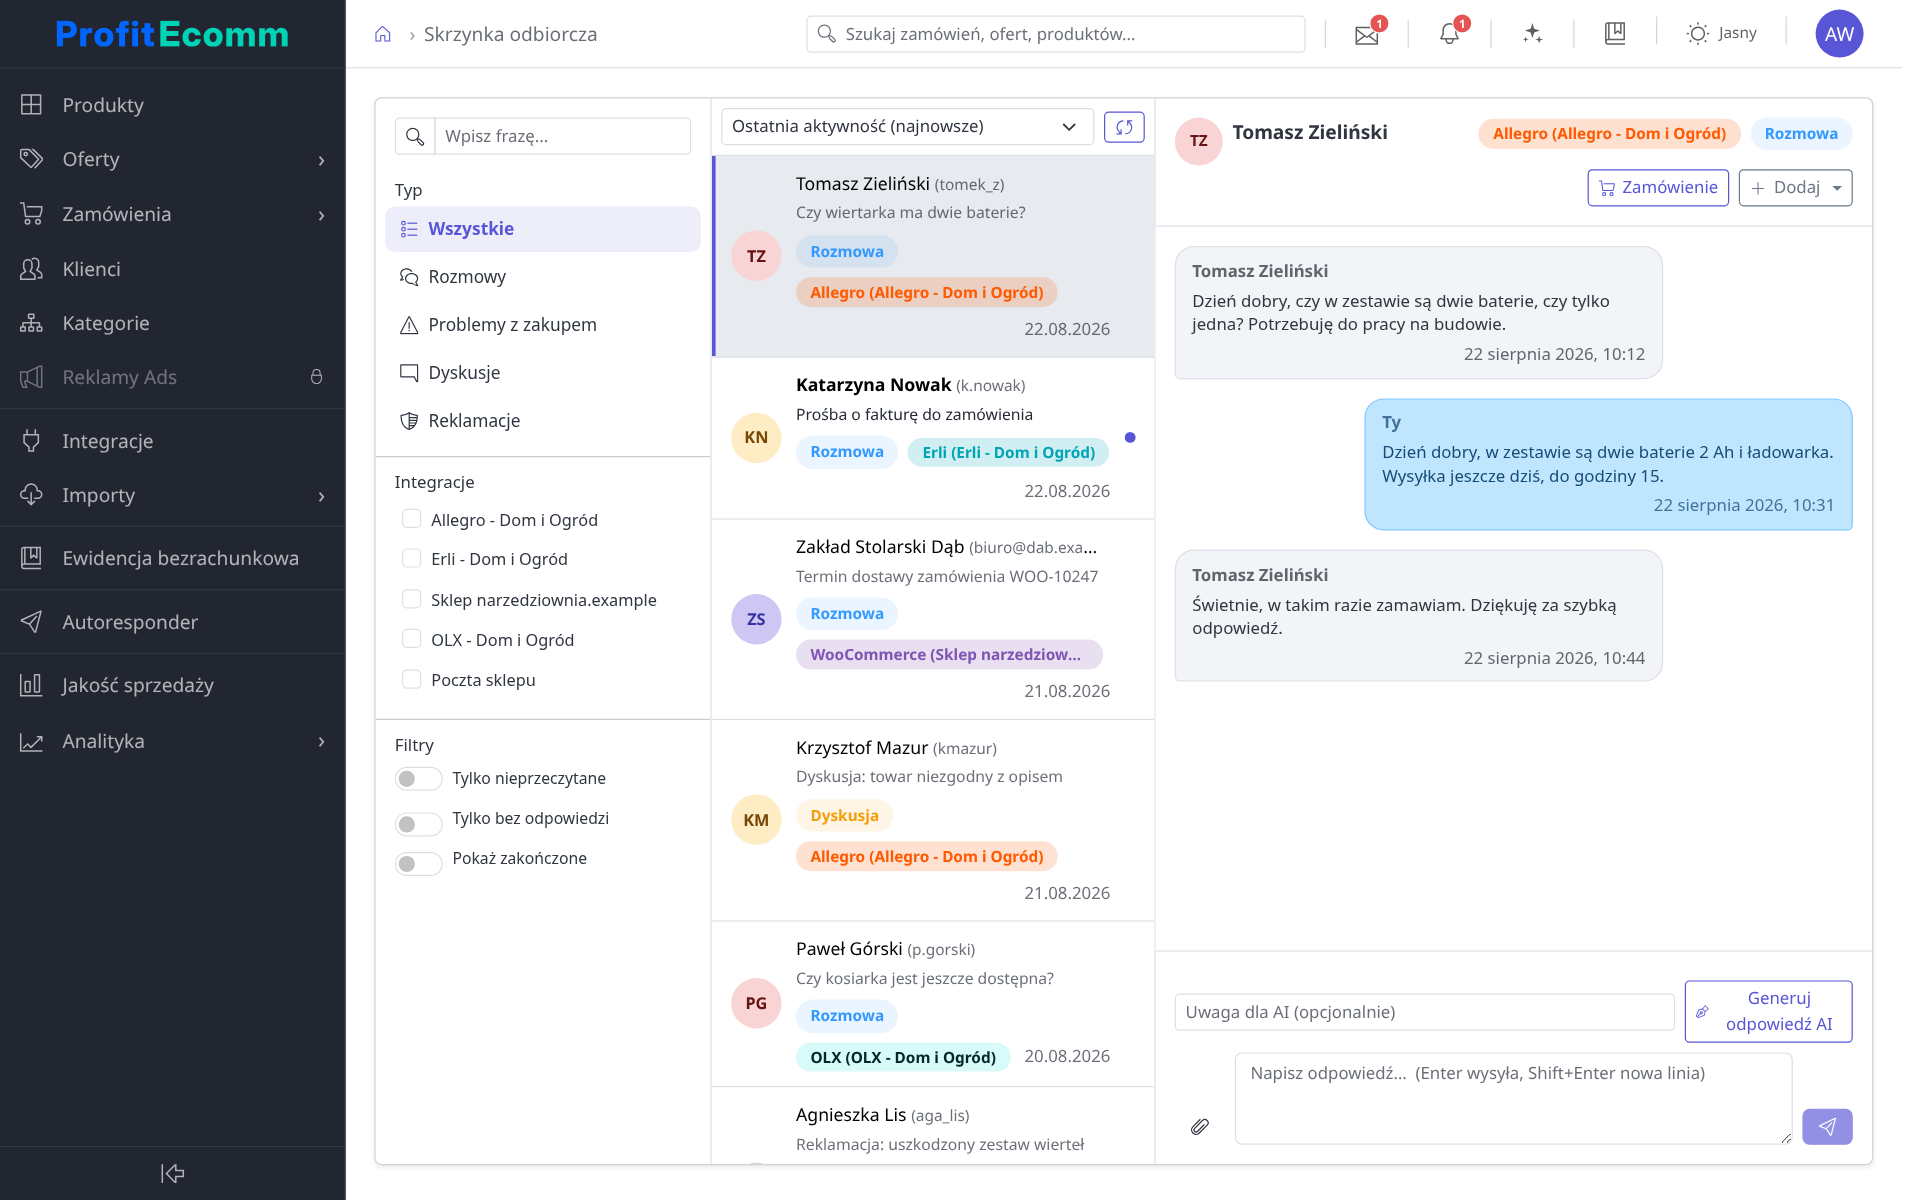Toggle Tylko bez odpowiedzi filter
Viewport: 1920px width, 1200px height.
click(418, 824)
